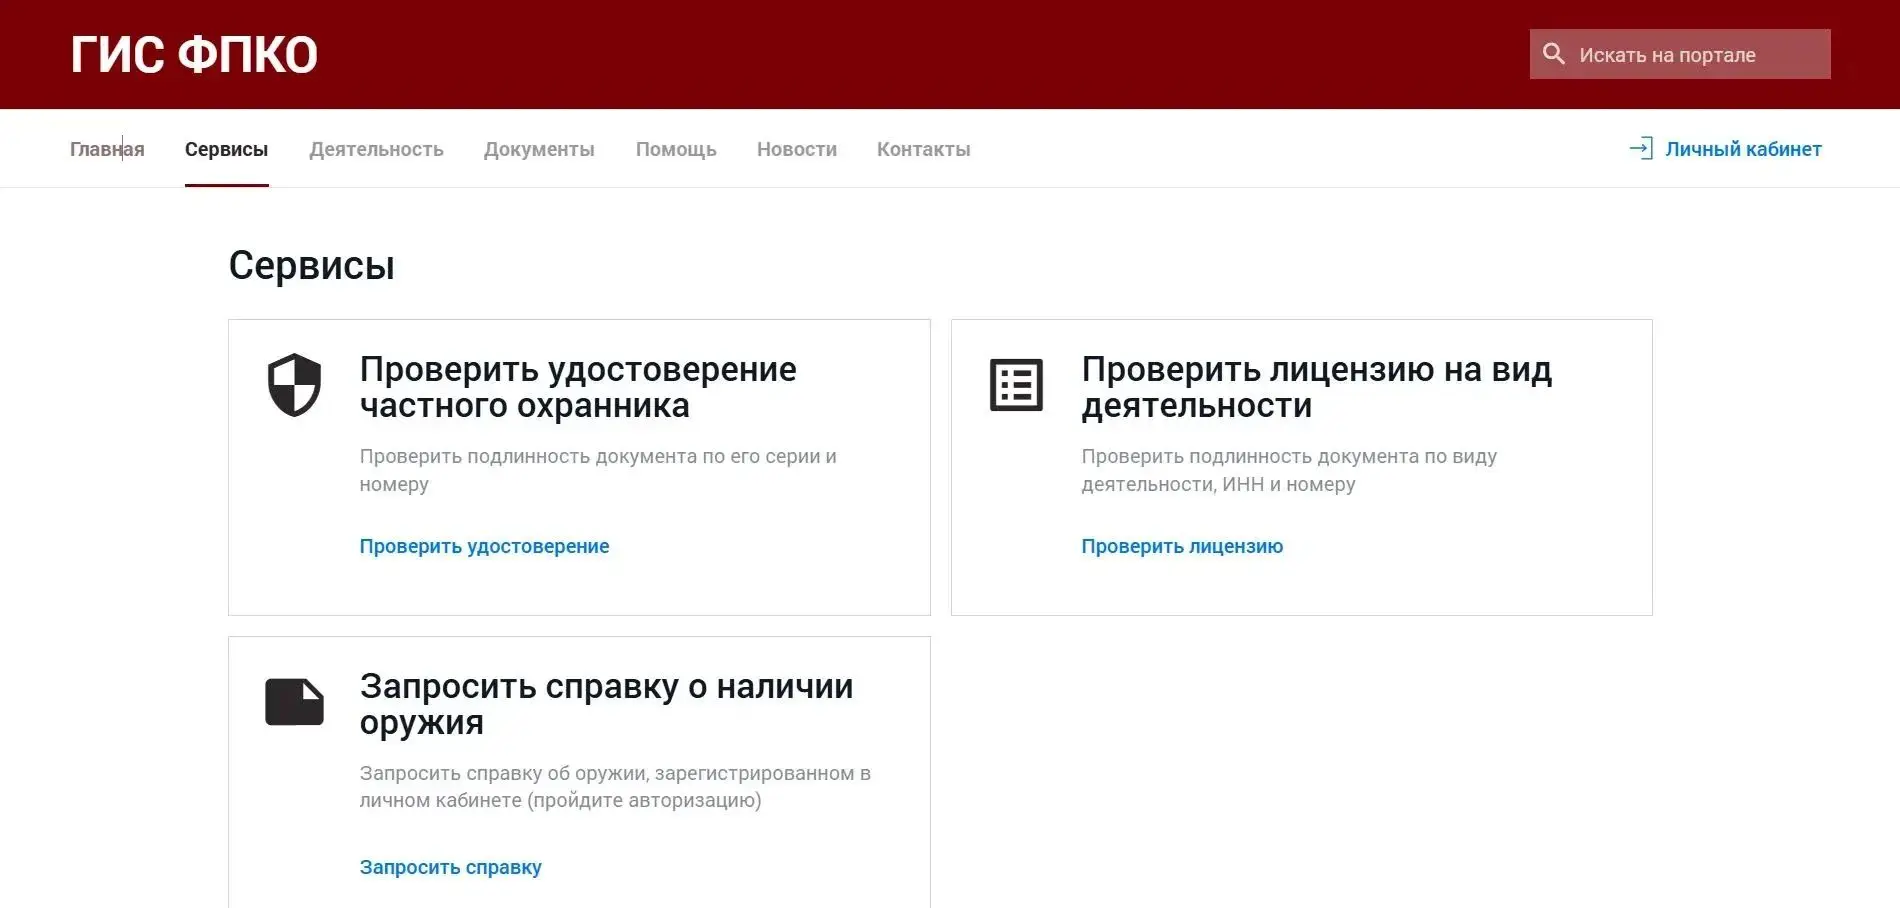The width and height of the screenshot is (1900, 908).
Task: Click the Сервисы page heading
Action: (312, 265)
